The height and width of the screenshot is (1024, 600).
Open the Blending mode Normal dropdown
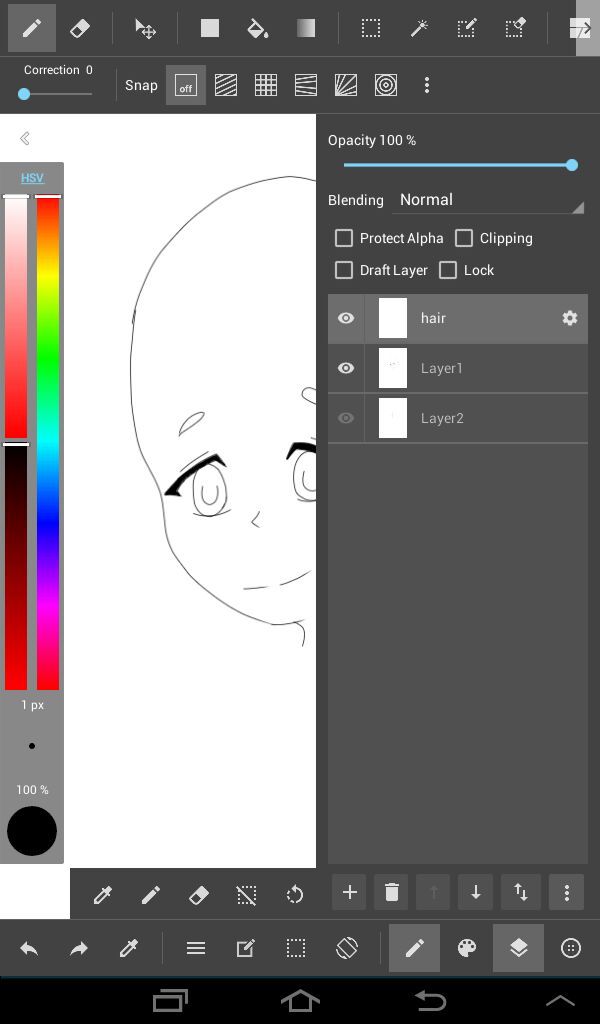(487, 200)
